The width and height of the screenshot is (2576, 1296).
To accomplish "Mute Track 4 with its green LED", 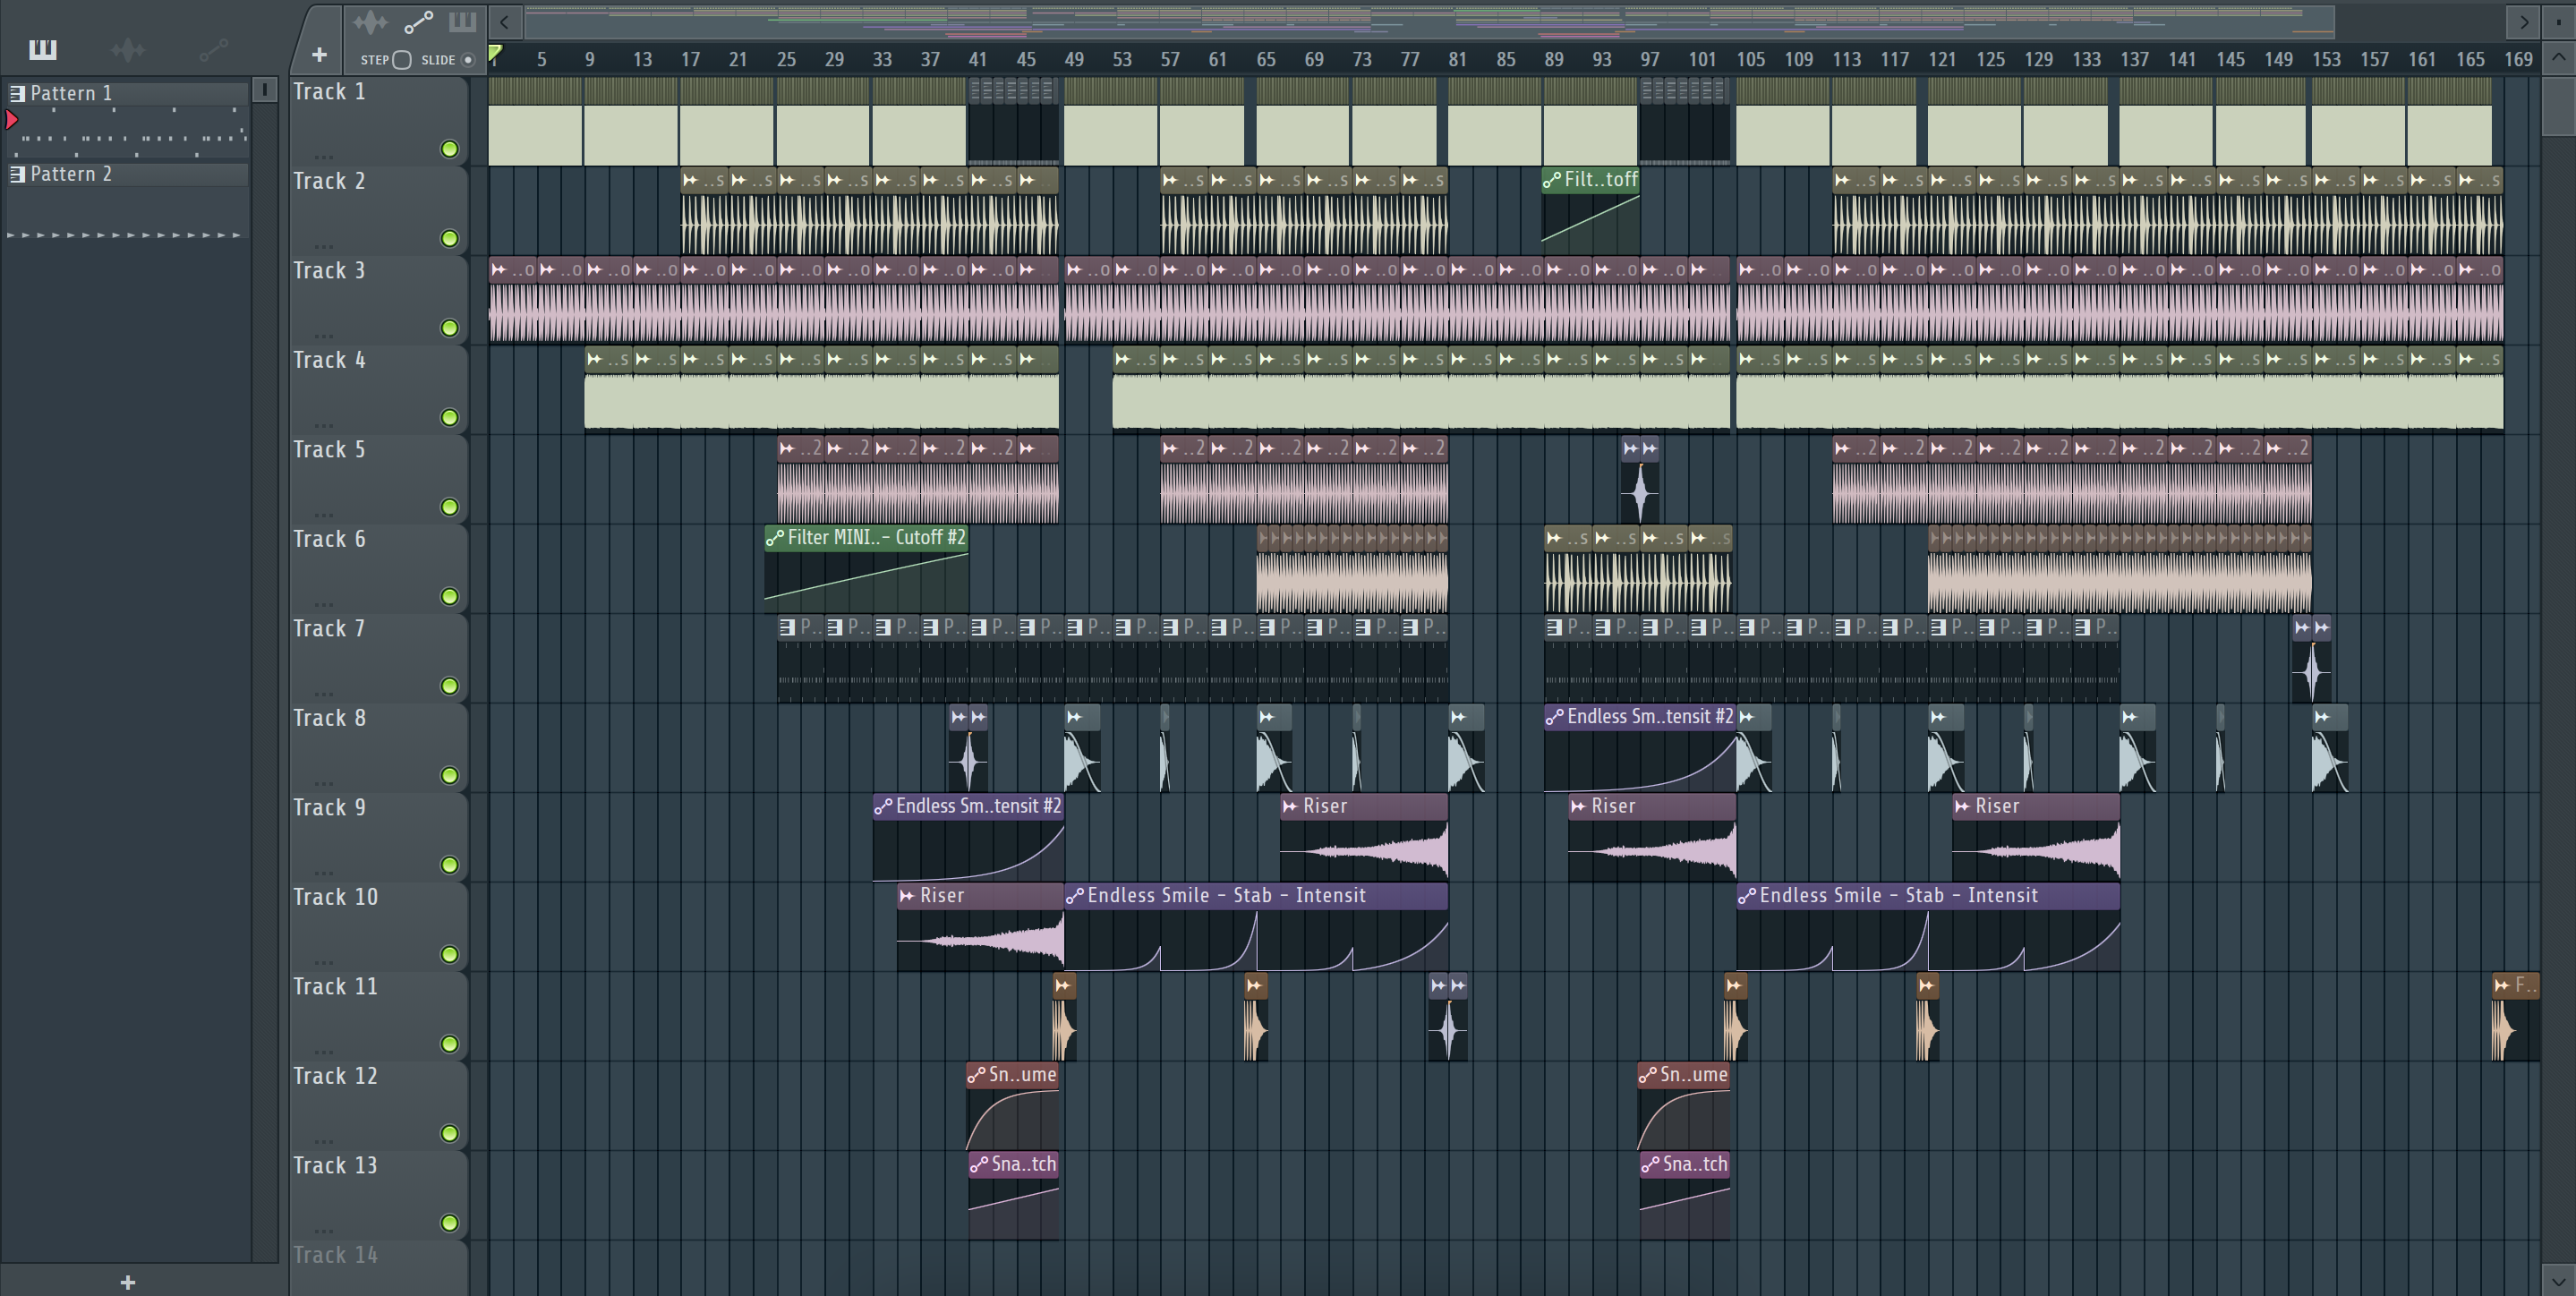I will [450, 417].
